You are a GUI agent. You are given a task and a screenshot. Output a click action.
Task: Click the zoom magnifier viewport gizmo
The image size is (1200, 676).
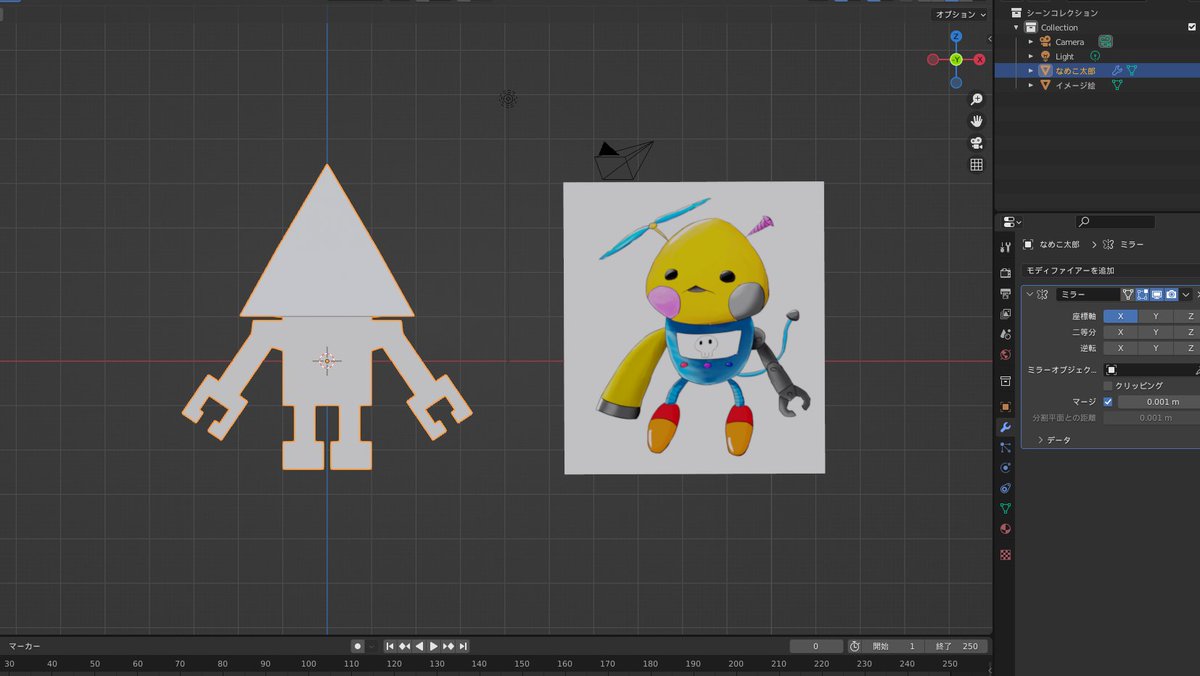[x=976, y=99]
